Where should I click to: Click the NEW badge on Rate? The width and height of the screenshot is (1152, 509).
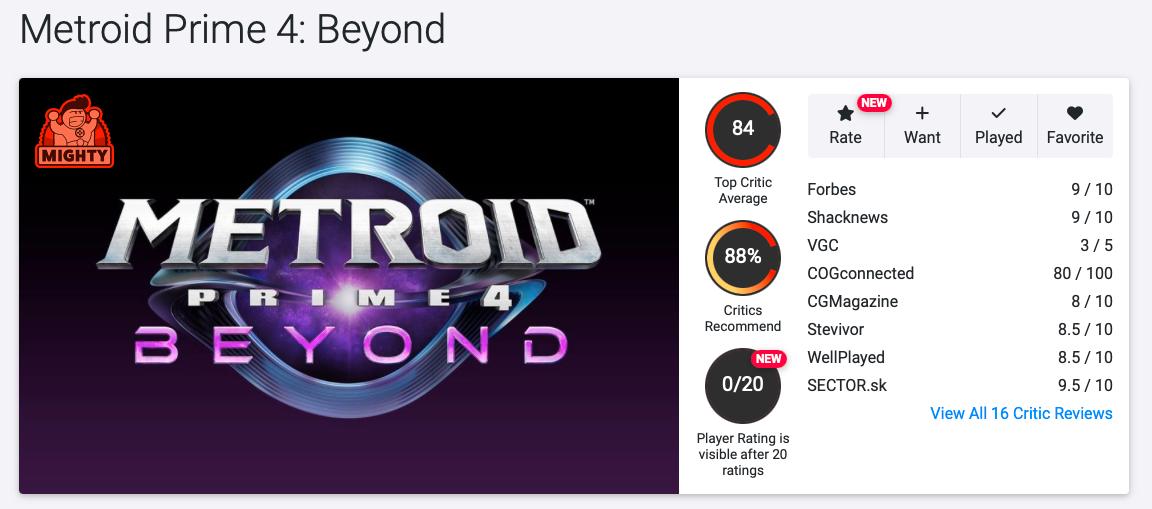[874, 103]
